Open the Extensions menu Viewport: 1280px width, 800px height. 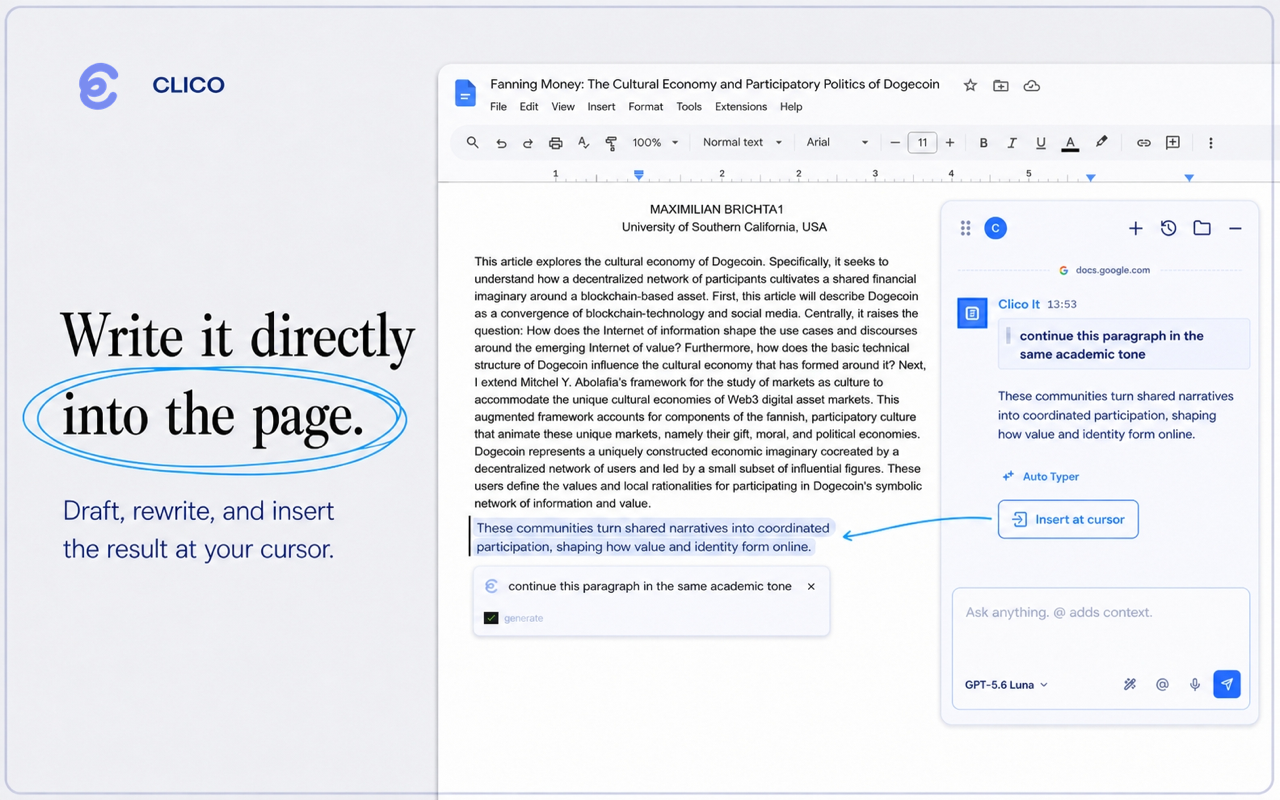click(741, 107)
